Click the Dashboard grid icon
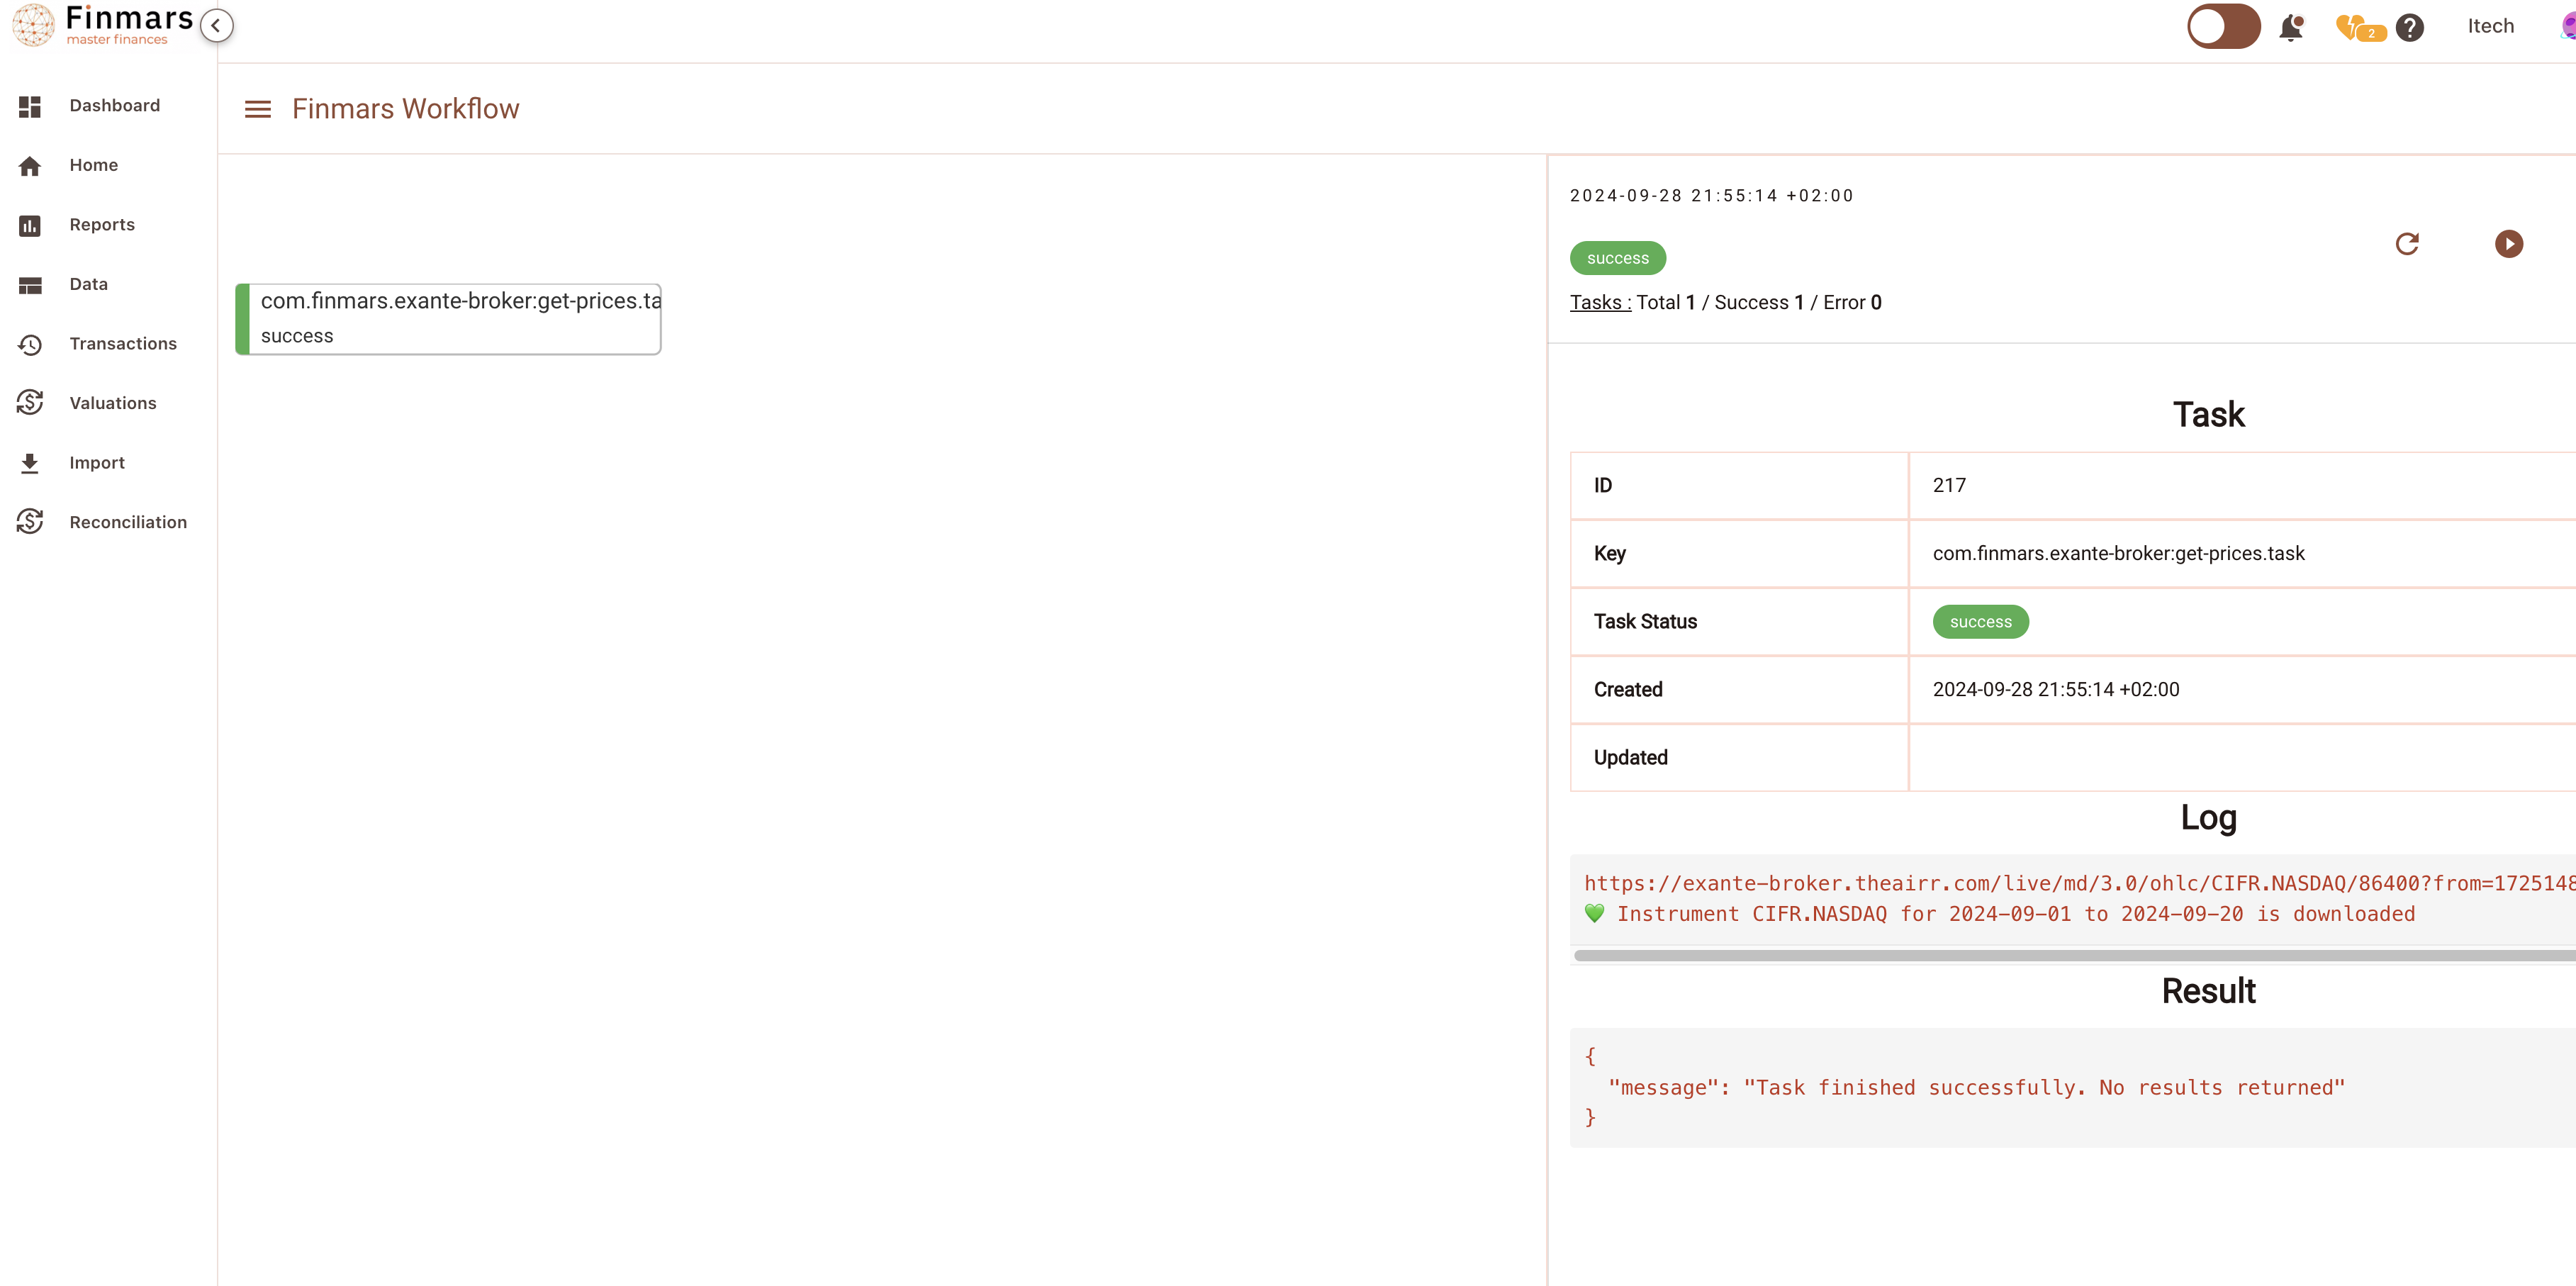The image size is (2576, 1286). 30,106
